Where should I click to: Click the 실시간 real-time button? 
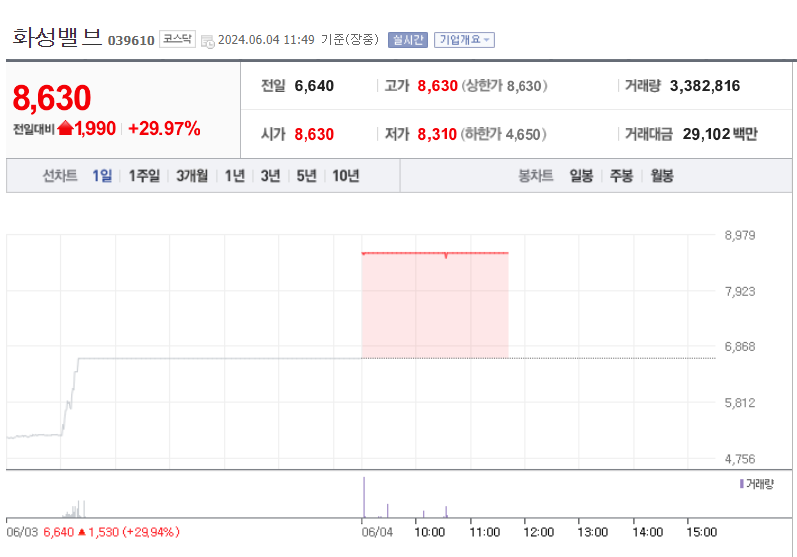coord(408,40)
